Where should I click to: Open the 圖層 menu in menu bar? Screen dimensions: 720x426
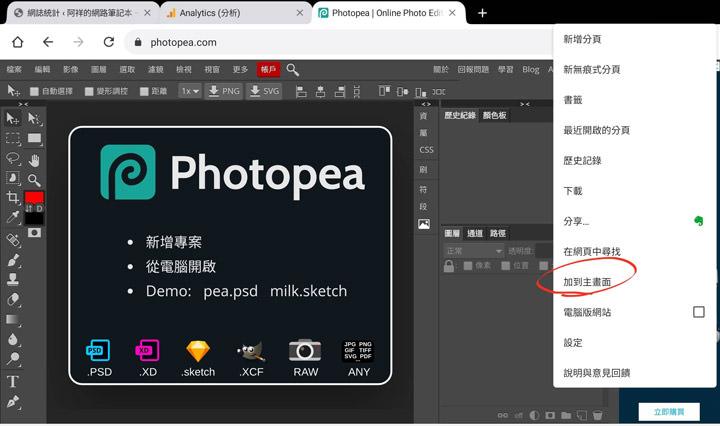(x=99, y=69)
